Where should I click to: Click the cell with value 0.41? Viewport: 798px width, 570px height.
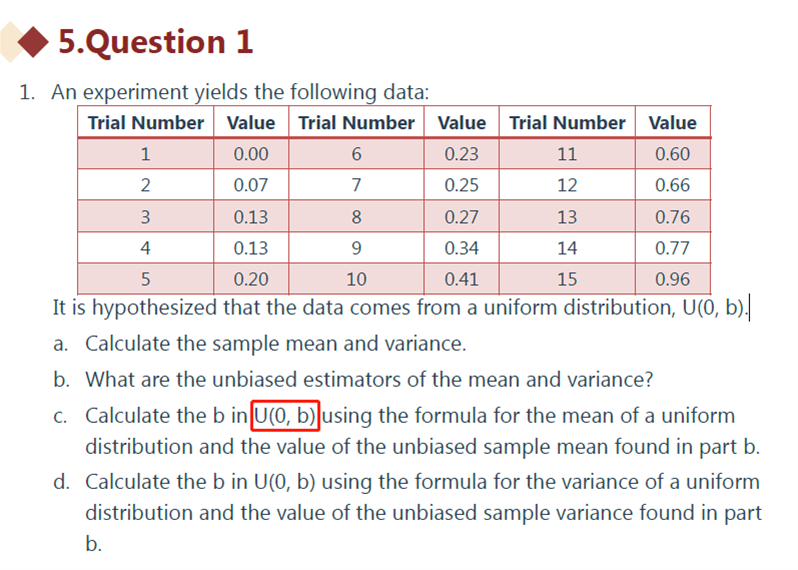pyautogui.click(x=462, y=279)
